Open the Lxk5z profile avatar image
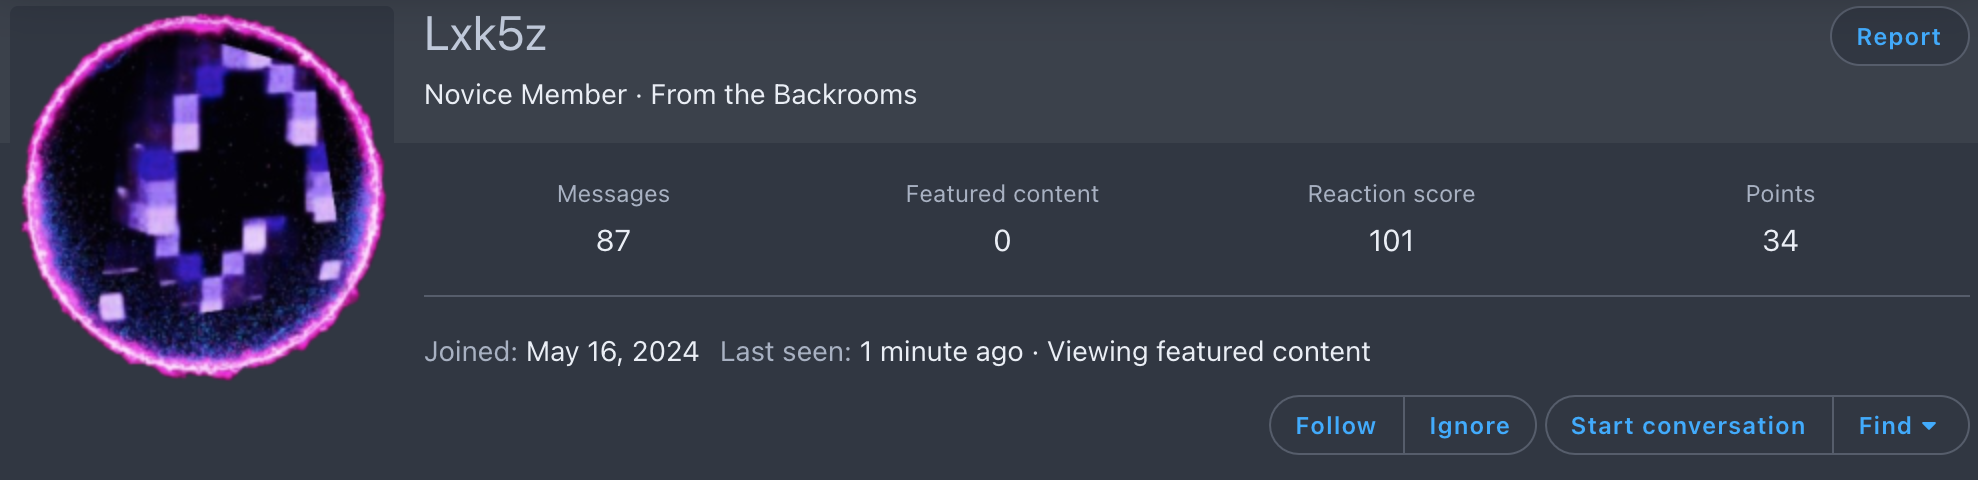Viewport: 1978px width, 480px height. (x=203, y=196)
